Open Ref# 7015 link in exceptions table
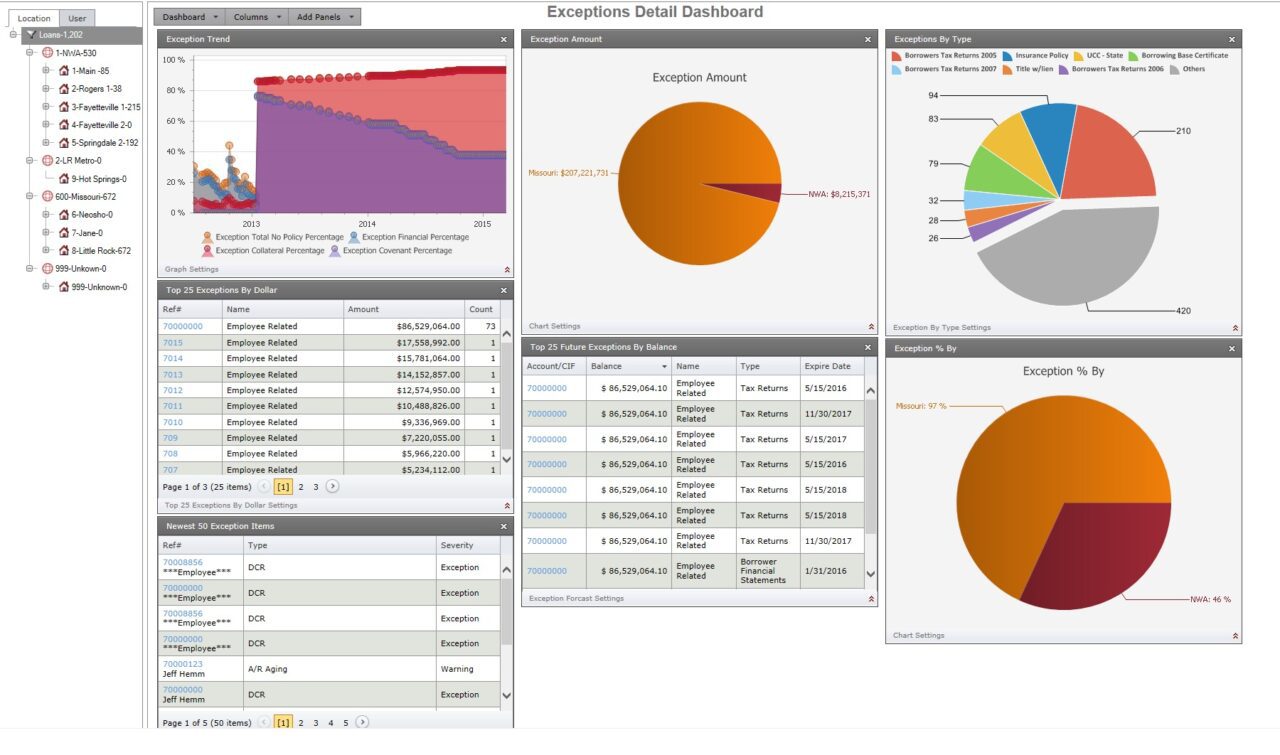The image size is (1280, 755). (172, 342)
